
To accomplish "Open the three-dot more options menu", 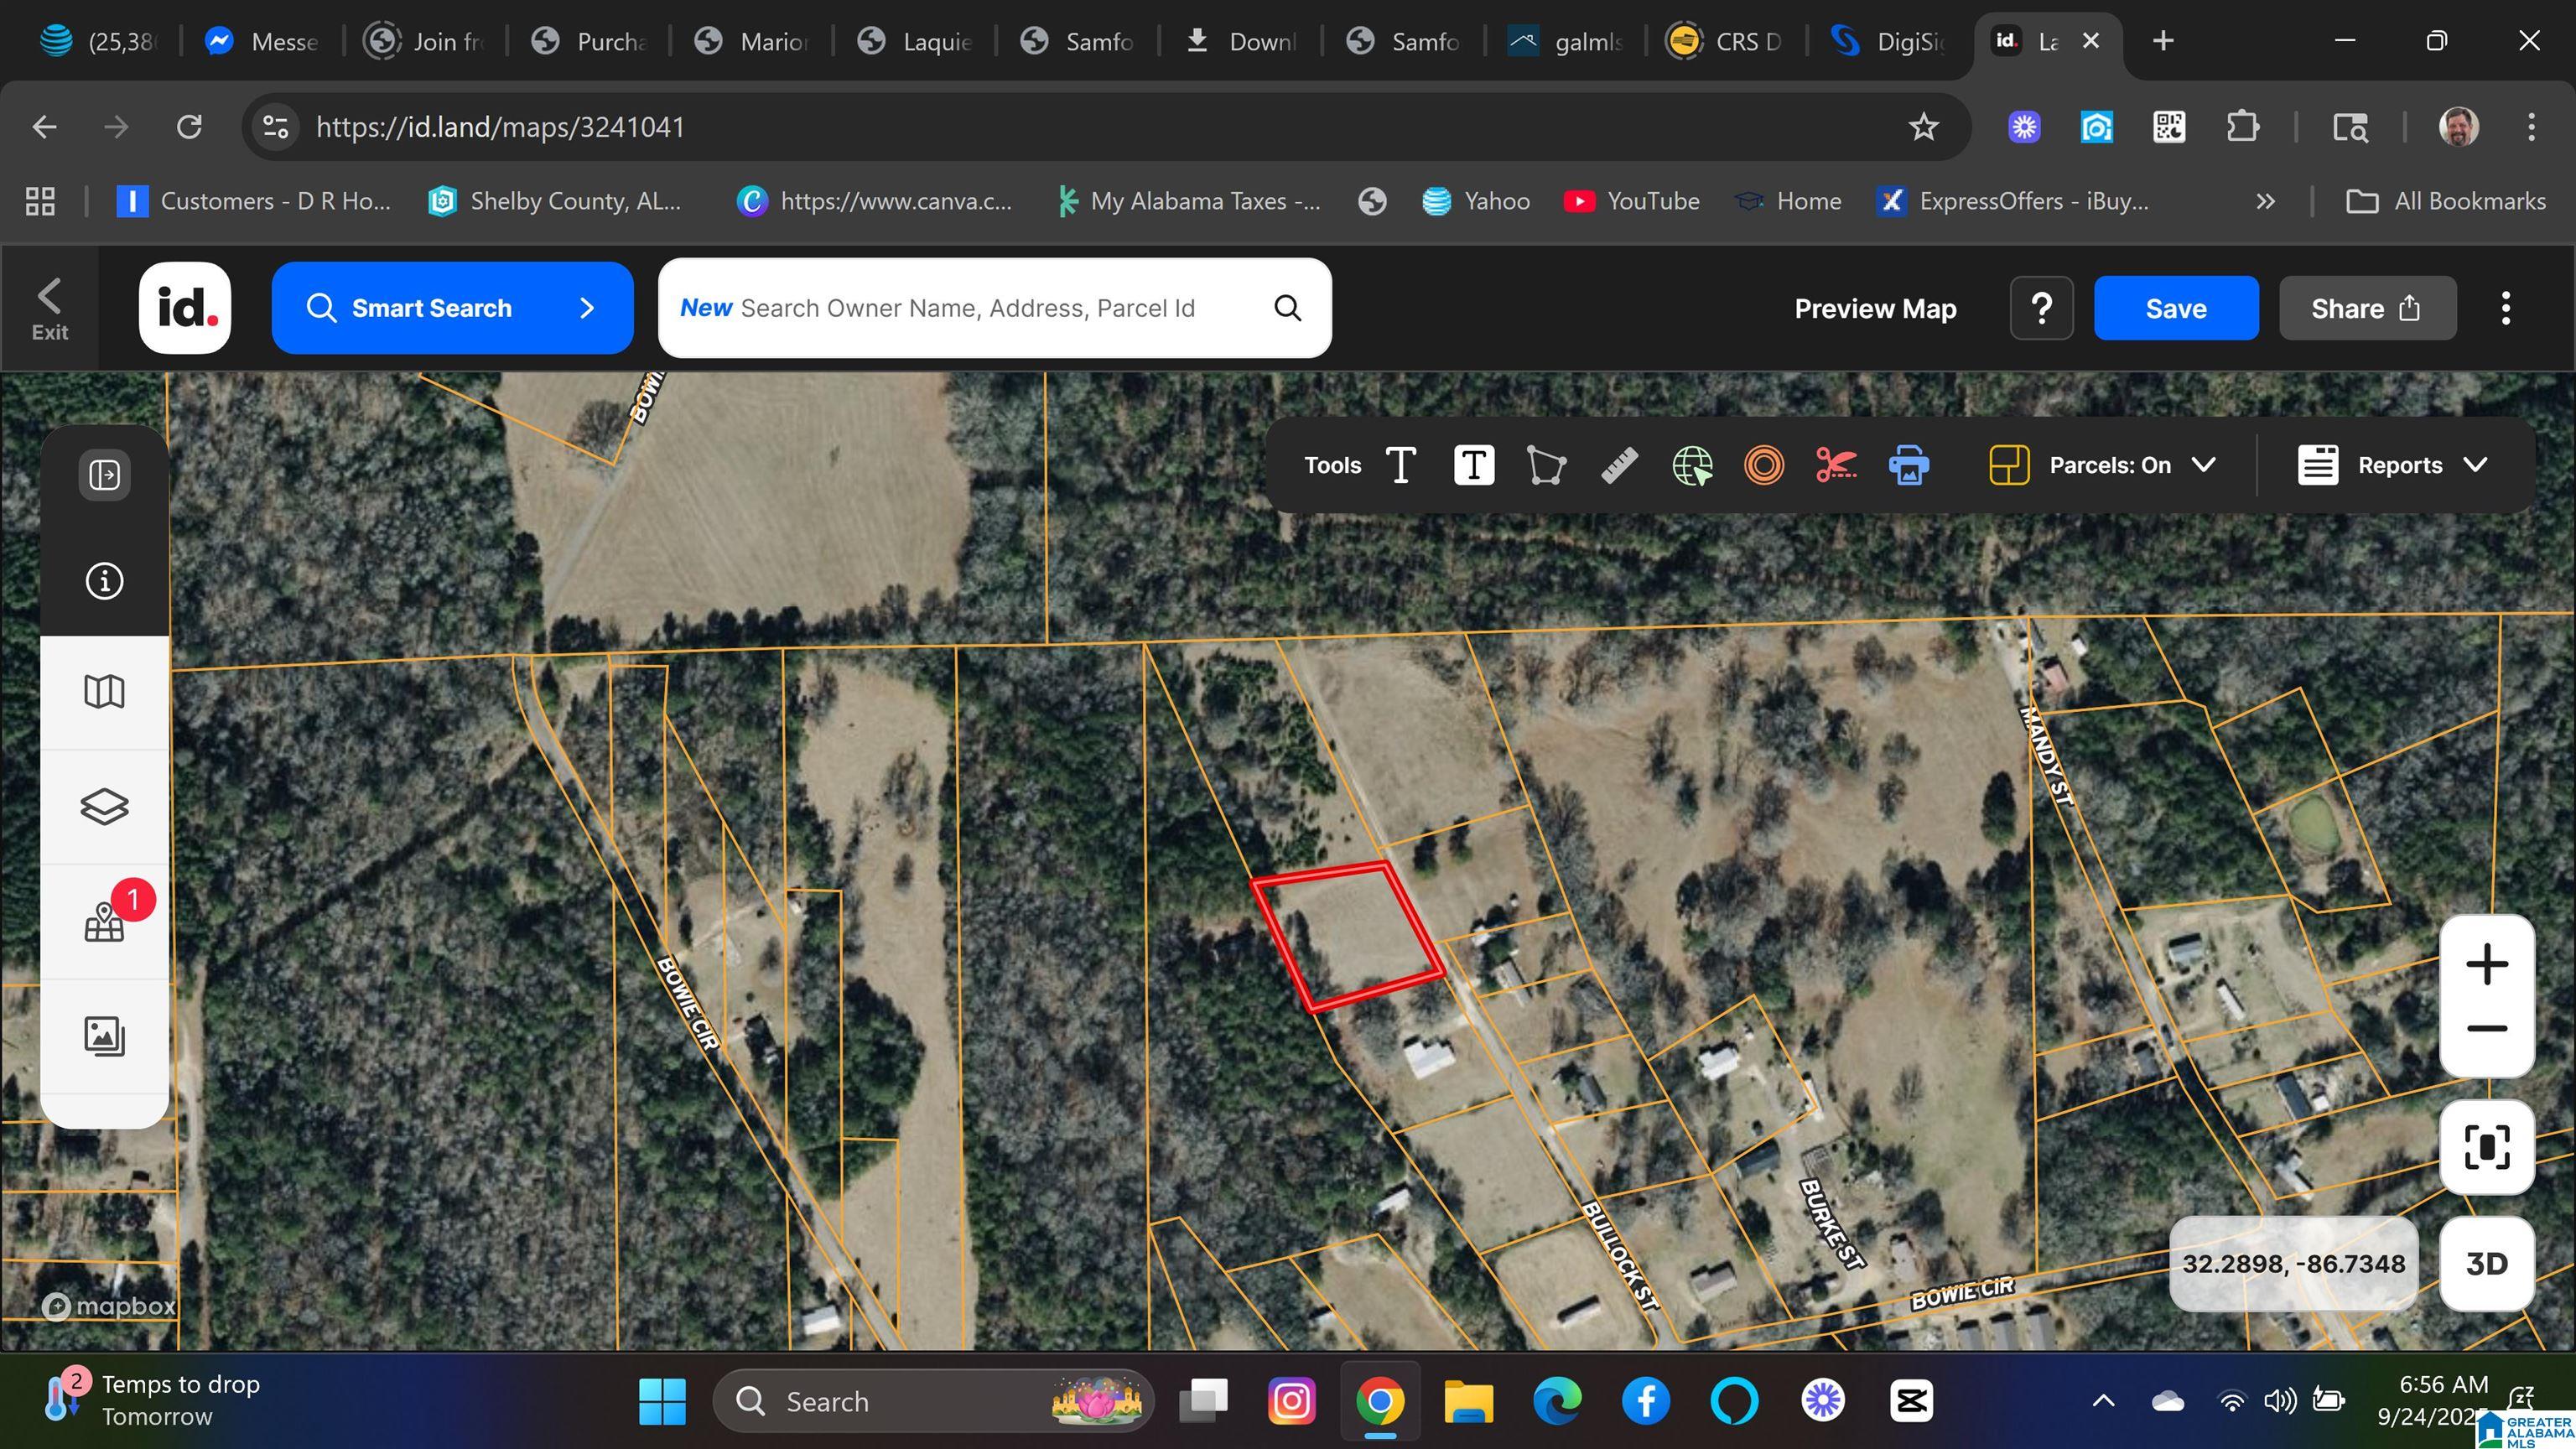I will click(2505, 308).
